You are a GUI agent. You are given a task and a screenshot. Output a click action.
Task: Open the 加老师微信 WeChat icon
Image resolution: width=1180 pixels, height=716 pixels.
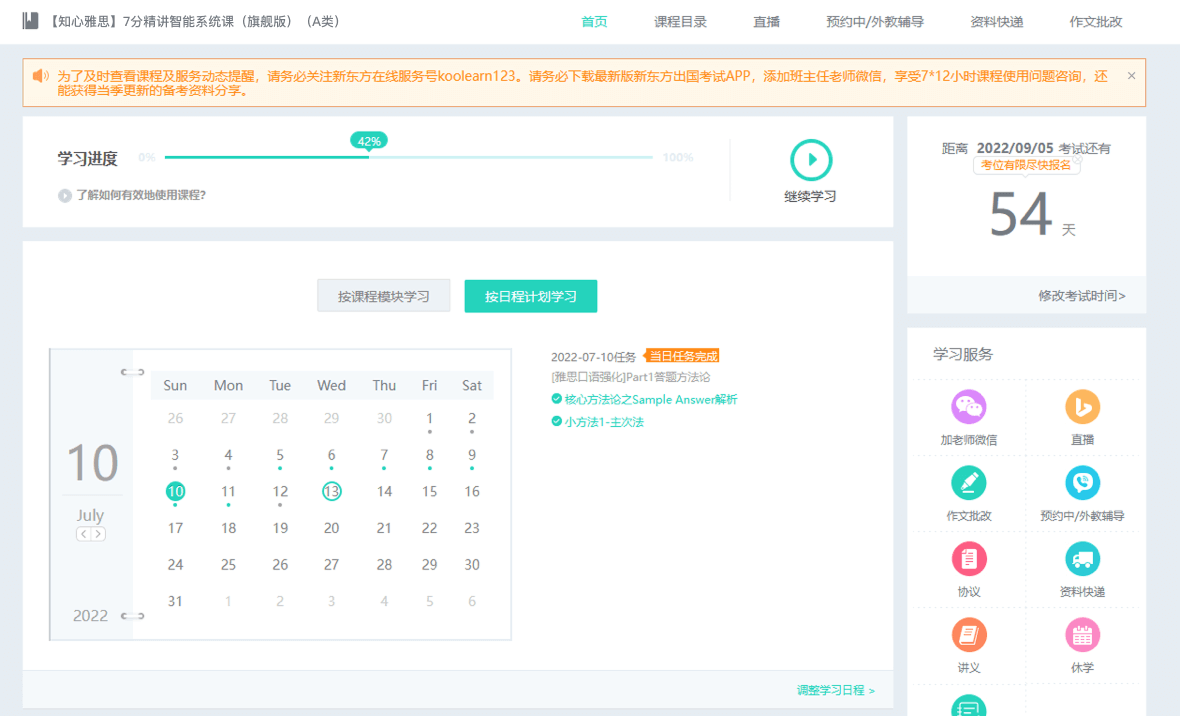[968, 407]
